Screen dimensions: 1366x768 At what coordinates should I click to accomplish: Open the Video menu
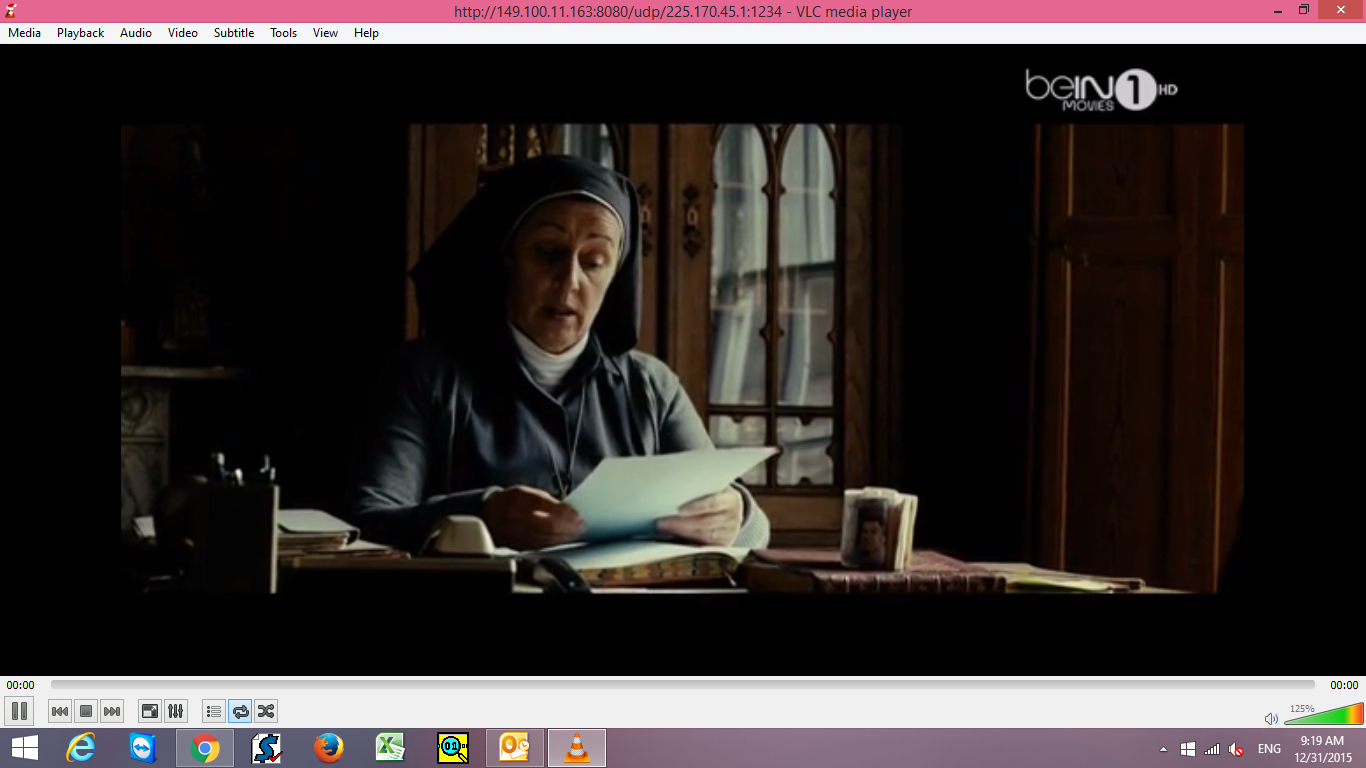coord(183,33)
